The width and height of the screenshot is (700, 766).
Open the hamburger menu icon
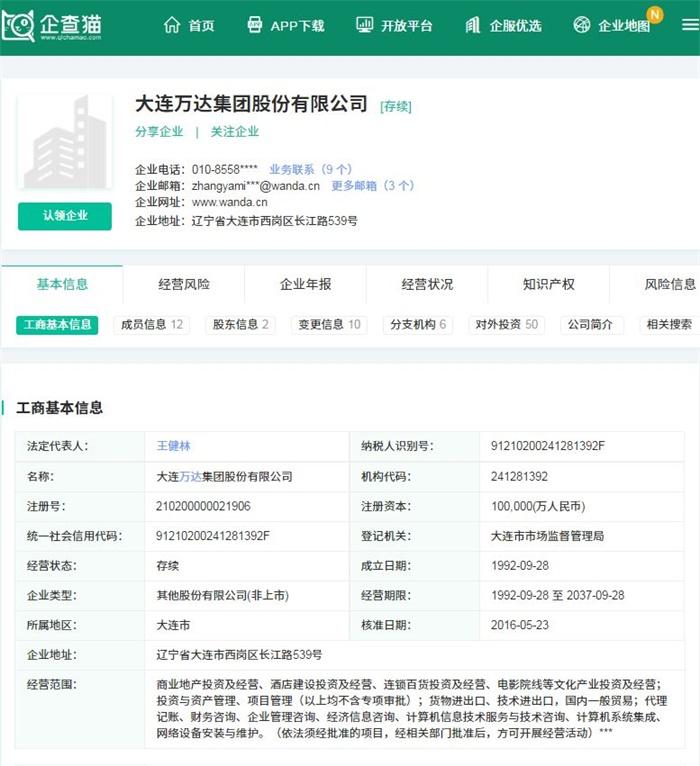pos(690,24)
